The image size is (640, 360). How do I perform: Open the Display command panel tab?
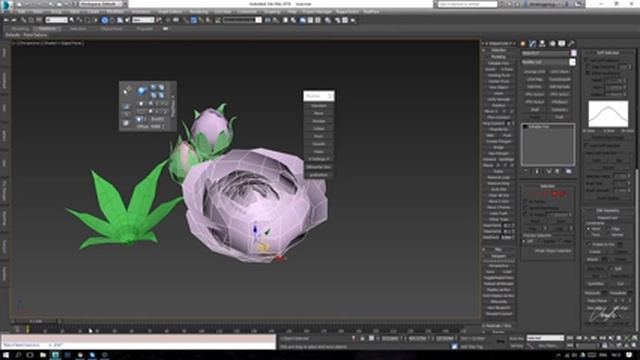[562, 43]
